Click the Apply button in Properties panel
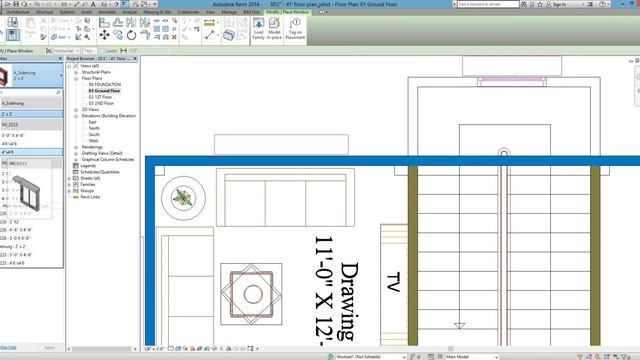The width and height of the screenshot is (640, 360). [49, 347]
